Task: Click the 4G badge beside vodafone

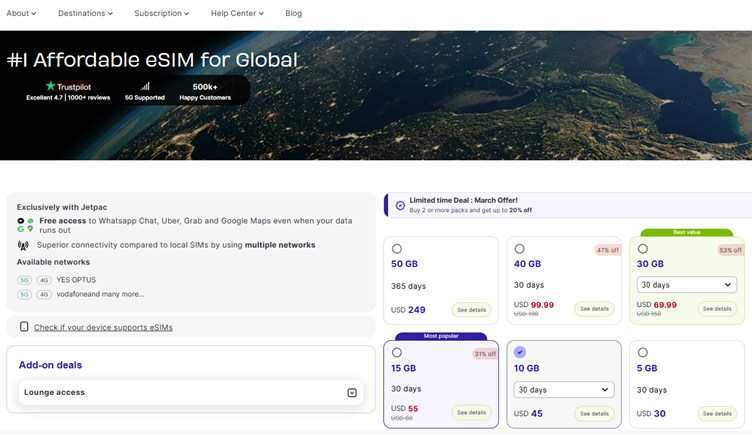Action: pos(44,294)
